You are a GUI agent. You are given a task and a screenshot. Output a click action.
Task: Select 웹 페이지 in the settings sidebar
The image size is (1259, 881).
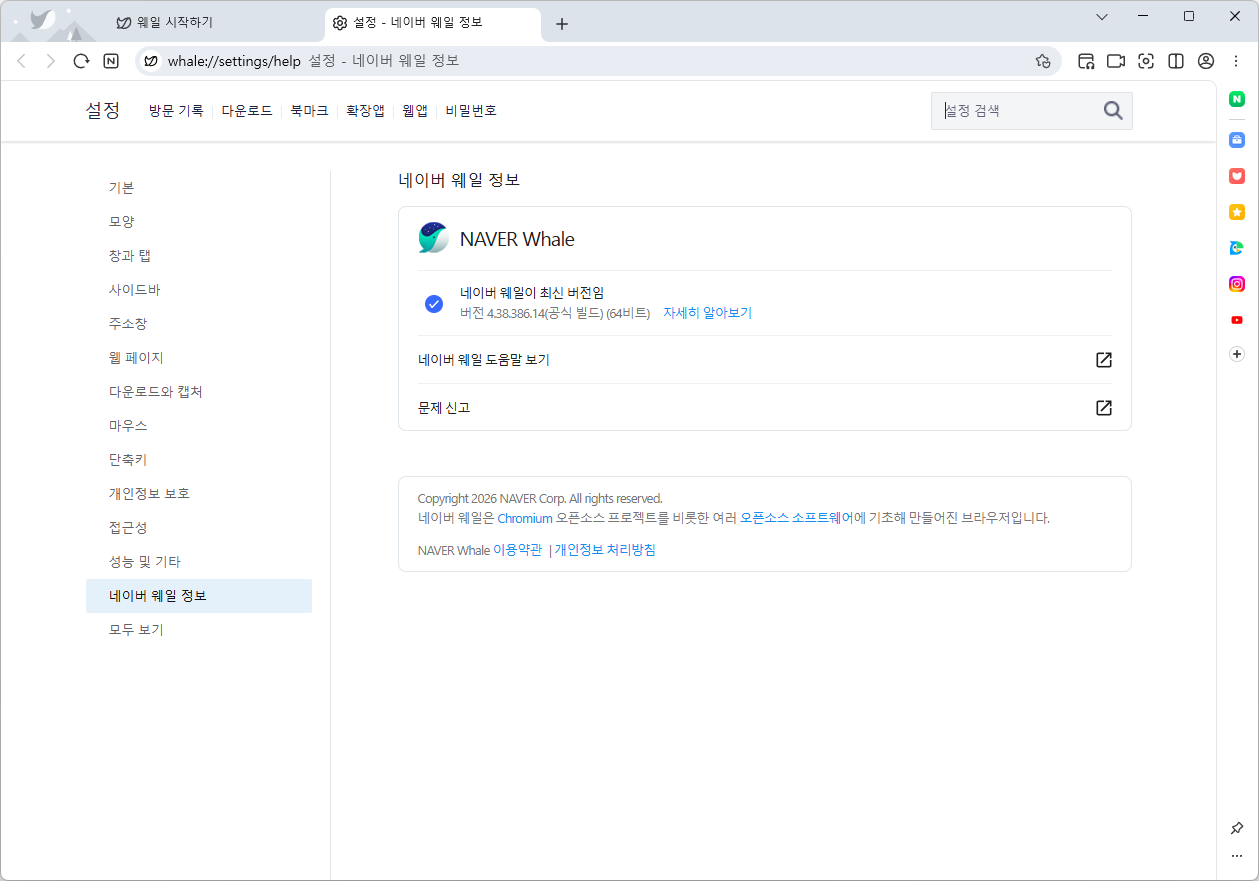pos(199,358)
